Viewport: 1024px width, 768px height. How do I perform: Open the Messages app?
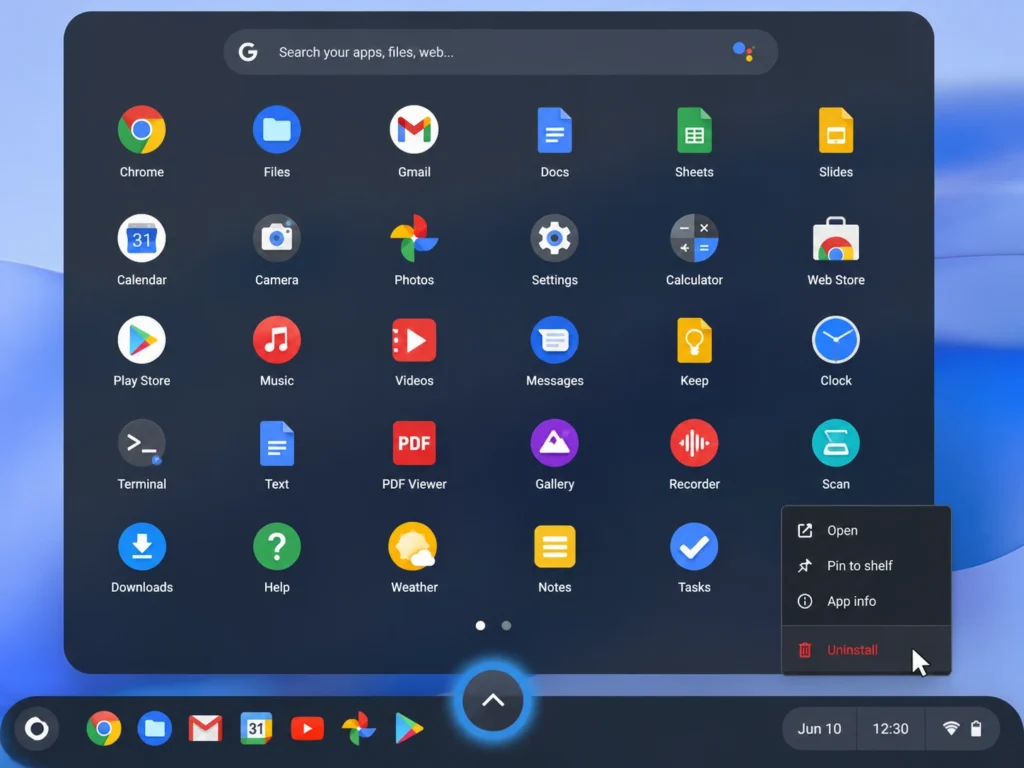pyautogui.click(x=554, y=340)
